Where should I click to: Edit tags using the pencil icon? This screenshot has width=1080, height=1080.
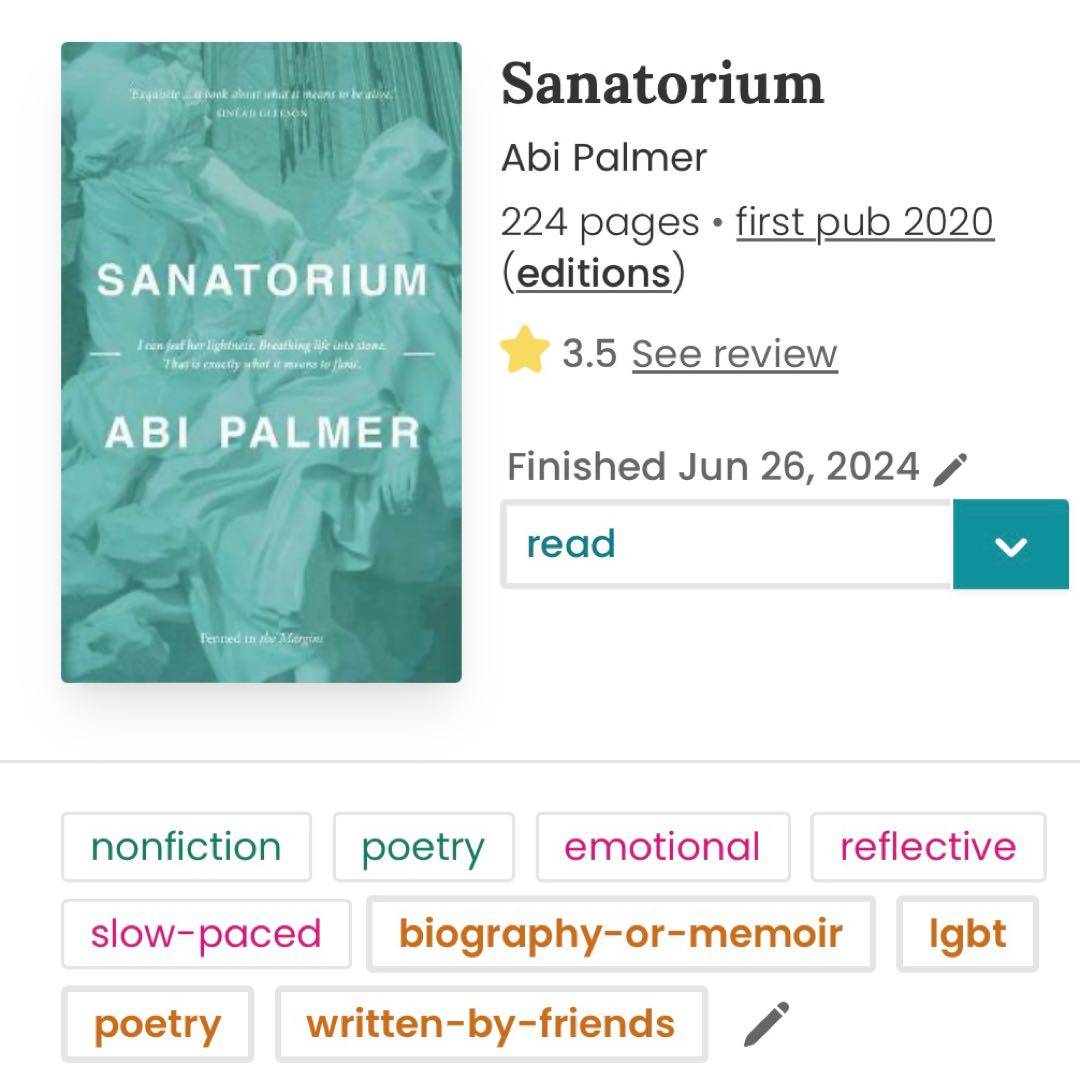pyautogui.click(x=767, y=1024)
